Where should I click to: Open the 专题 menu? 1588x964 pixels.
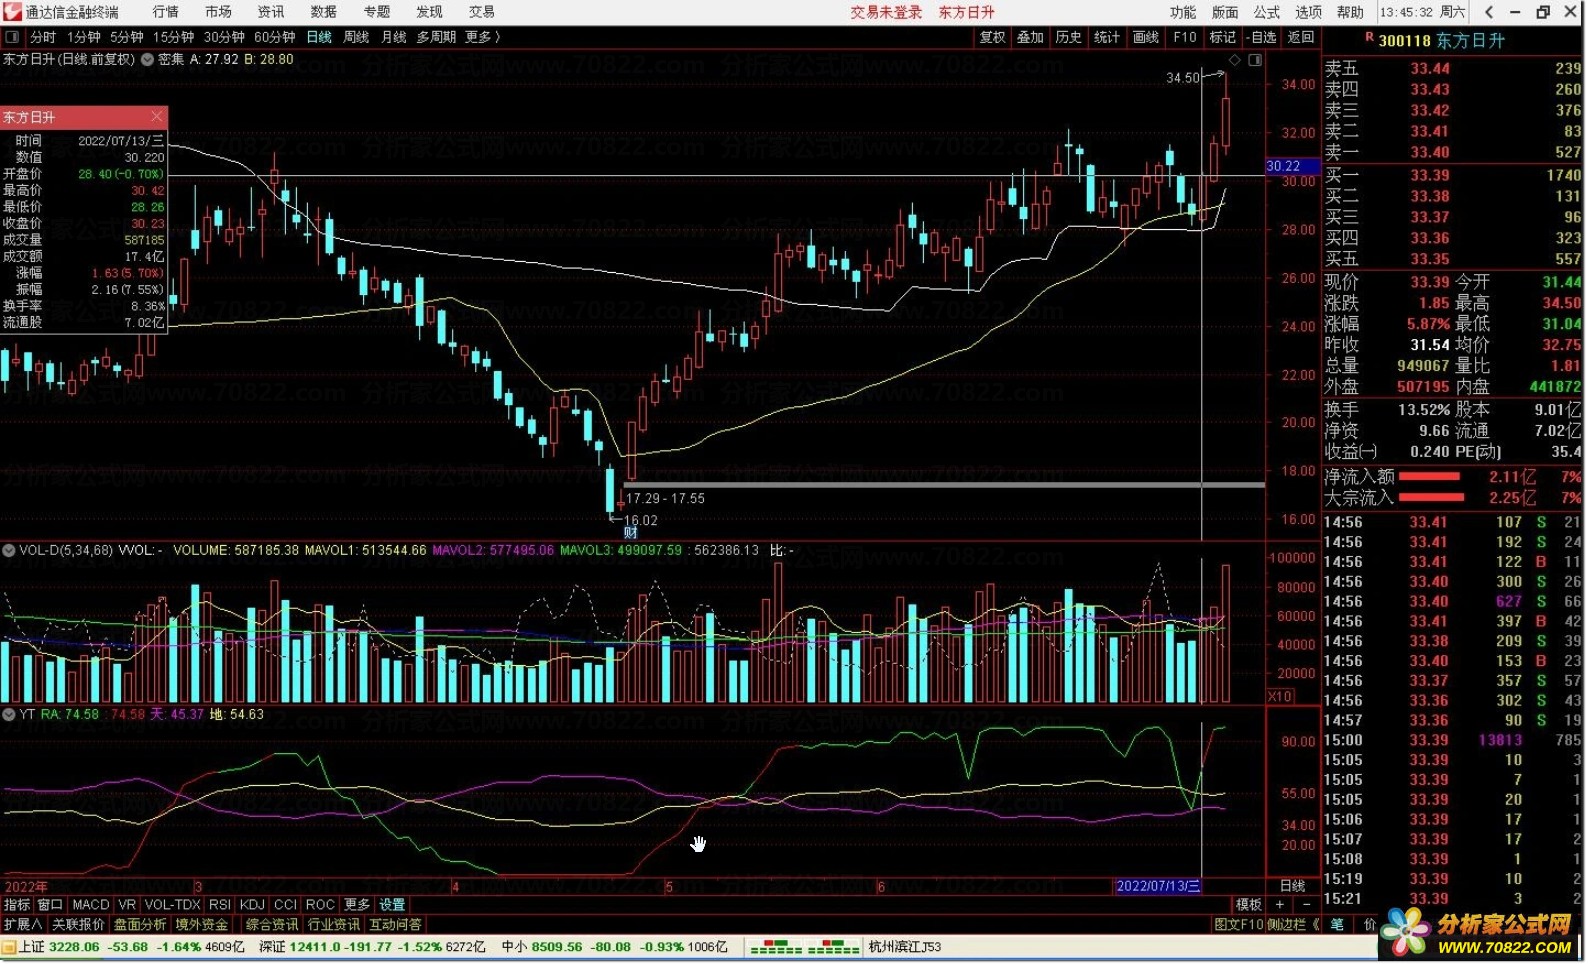[377, 12]
